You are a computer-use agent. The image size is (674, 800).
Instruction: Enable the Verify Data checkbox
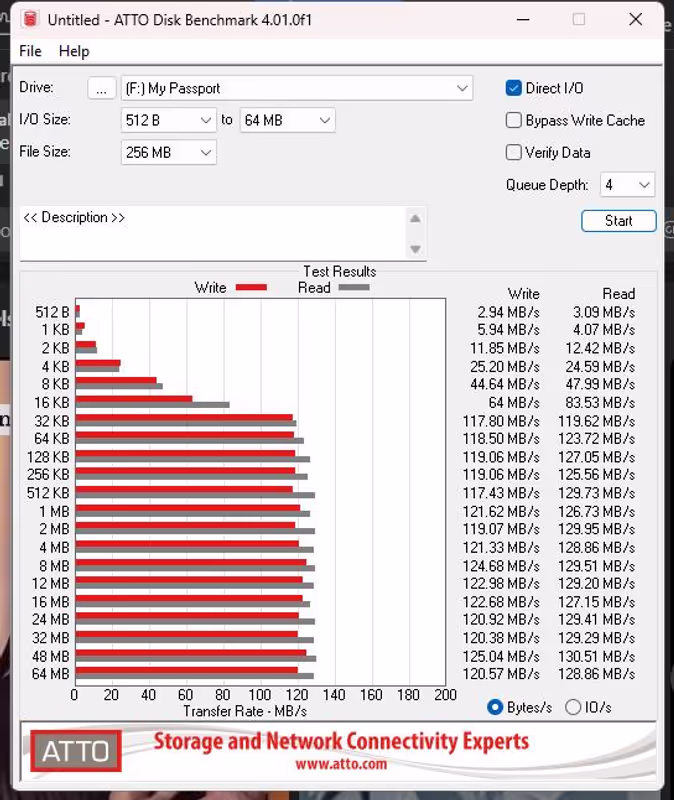pyautogui.click(x=514, y=153)
